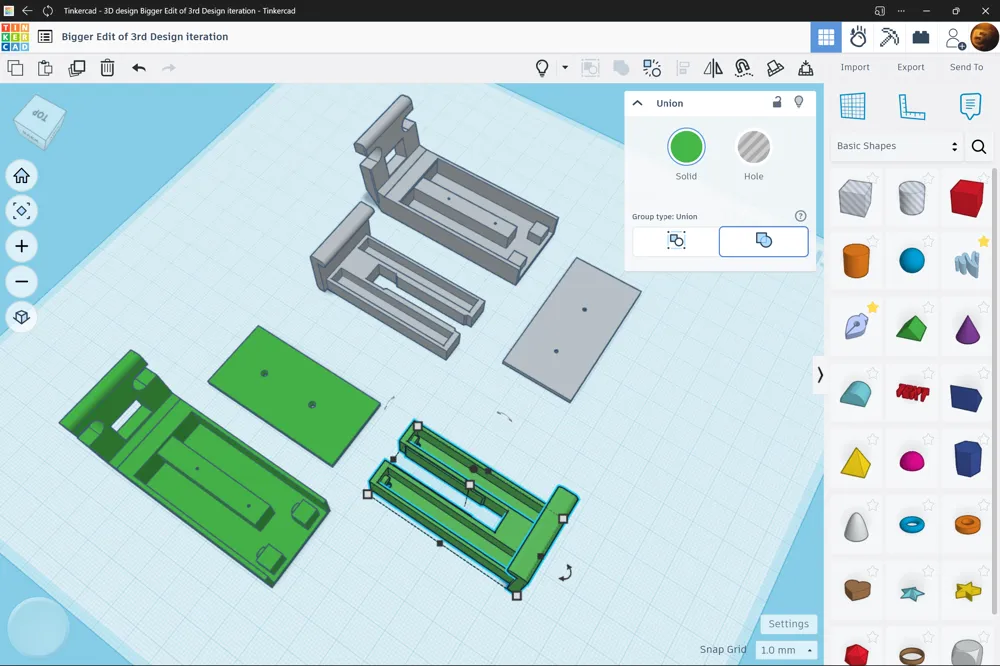The height and width of the screenshot is (666, 1000).
Task: Select the first group type option
Action: click(676, 241)
